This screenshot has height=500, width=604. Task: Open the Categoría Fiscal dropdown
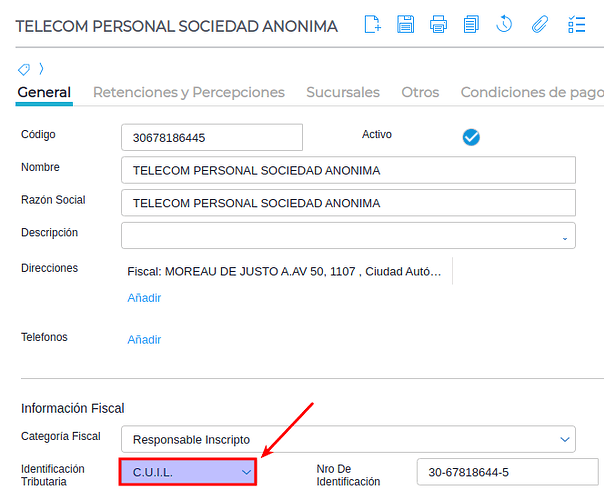pyautogui.click(x=348, y=439)
